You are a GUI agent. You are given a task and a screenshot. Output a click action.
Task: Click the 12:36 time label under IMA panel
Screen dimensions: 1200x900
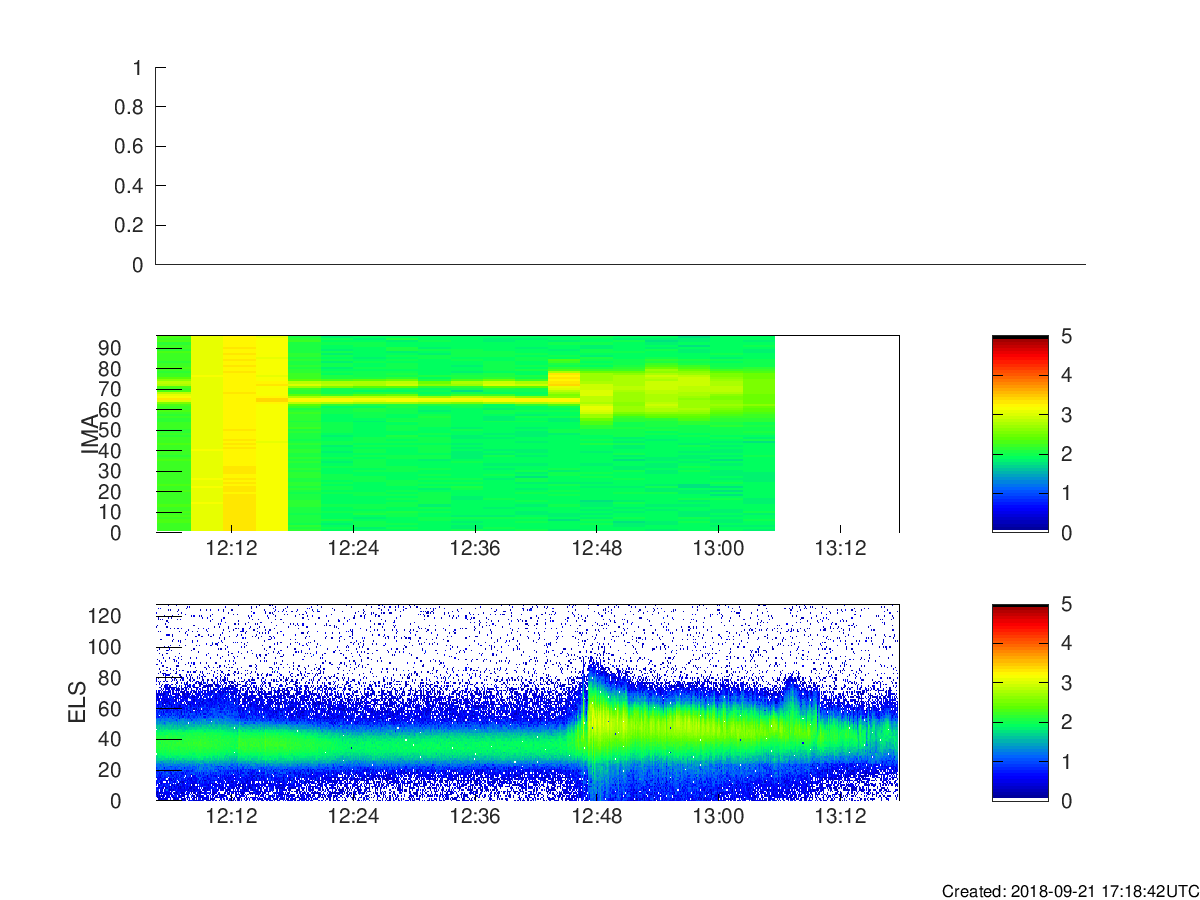pos(475,549)
